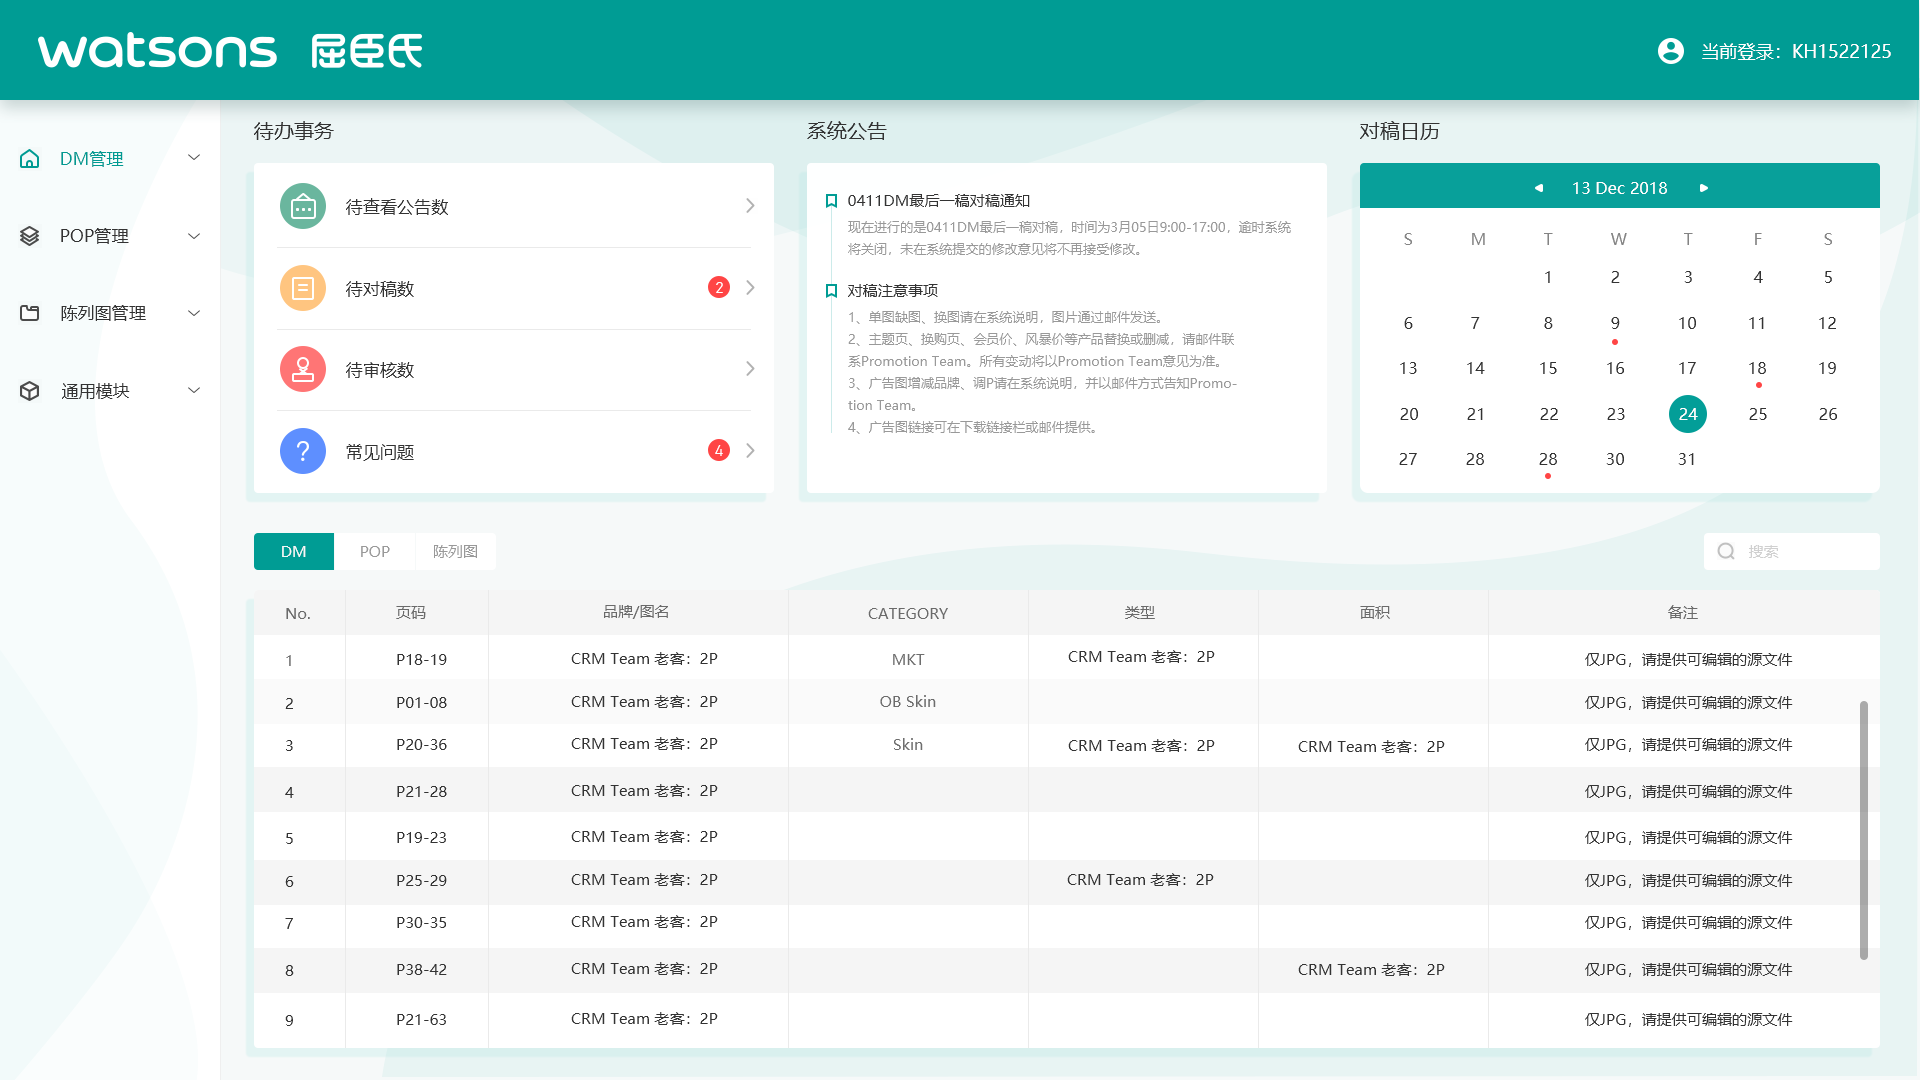Screen dimensions: 1920x1080
Task: Expand the 通用模块 menu chevron
Action: click(x=194, y=391)
